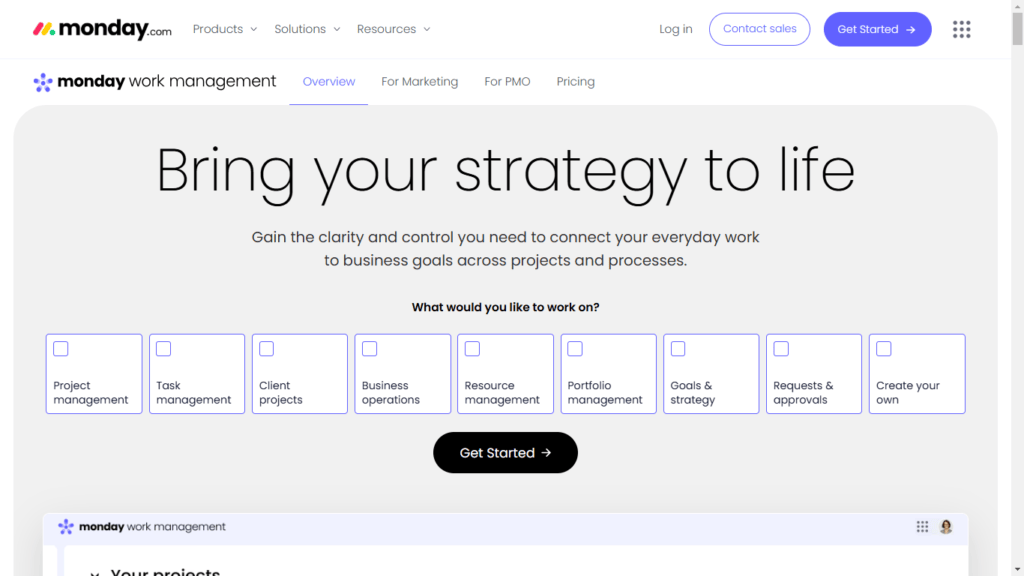Image resolution: width=1024 pixels, height=576 pixels.
Task: Click the Contact sales button
Action: click(759, 29)
